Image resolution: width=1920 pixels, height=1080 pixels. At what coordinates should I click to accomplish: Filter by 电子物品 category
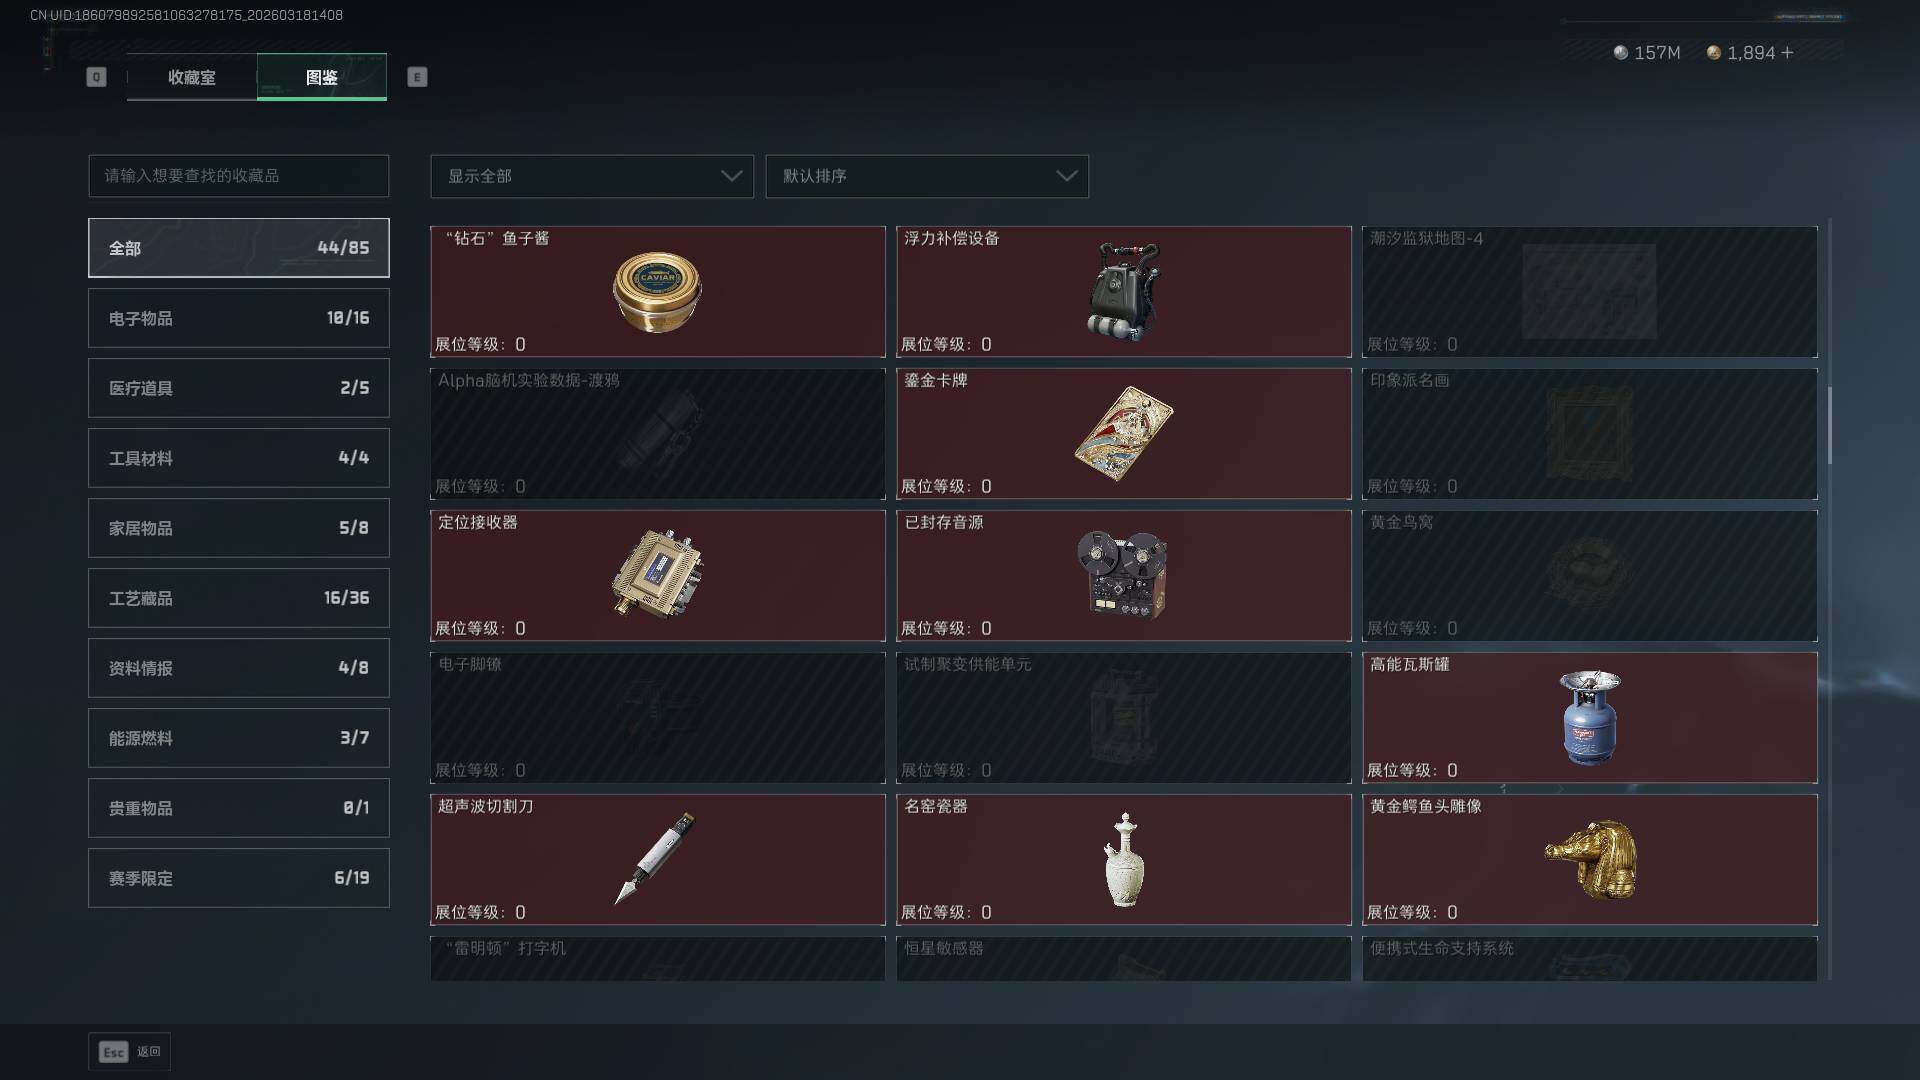pyautogui.click(x=239, y=318)
